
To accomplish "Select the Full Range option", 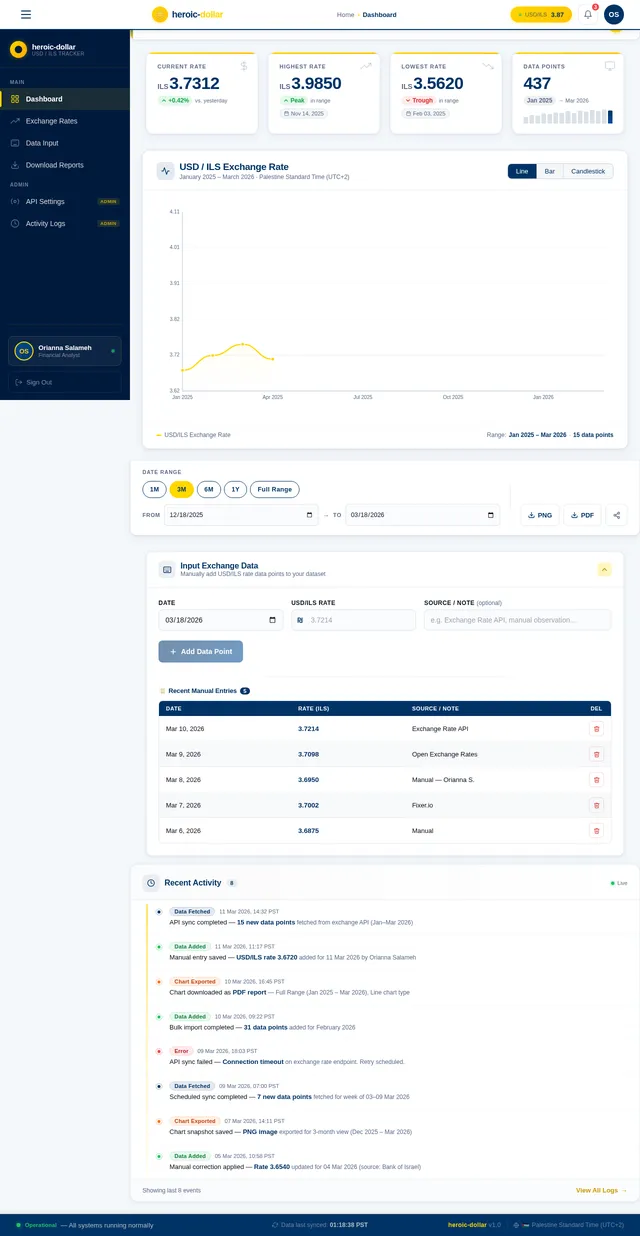I will coord(275,489).
